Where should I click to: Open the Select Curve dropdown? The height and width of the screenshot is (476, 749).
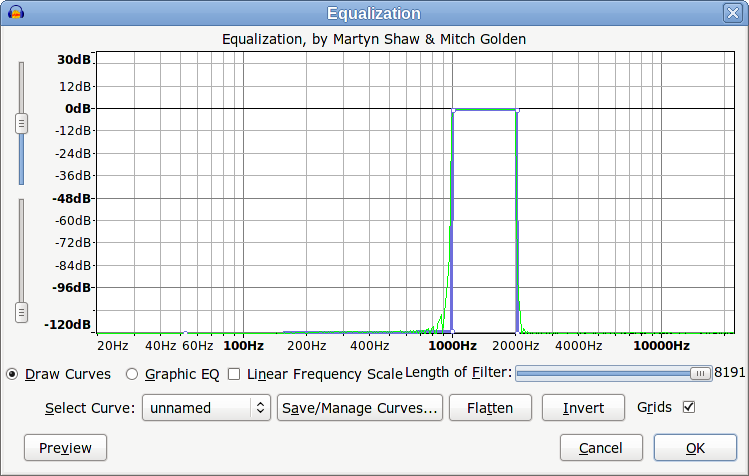206,408
